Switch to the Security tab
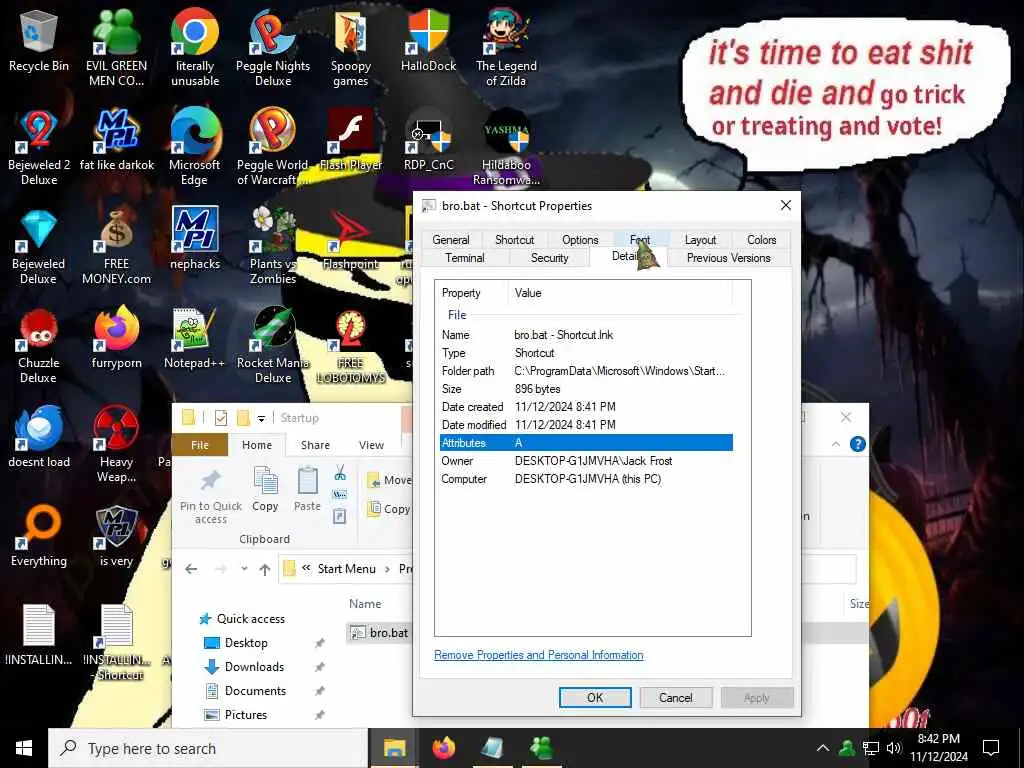The height and width of the screenshot is (768, 1024). coord(550,258)
